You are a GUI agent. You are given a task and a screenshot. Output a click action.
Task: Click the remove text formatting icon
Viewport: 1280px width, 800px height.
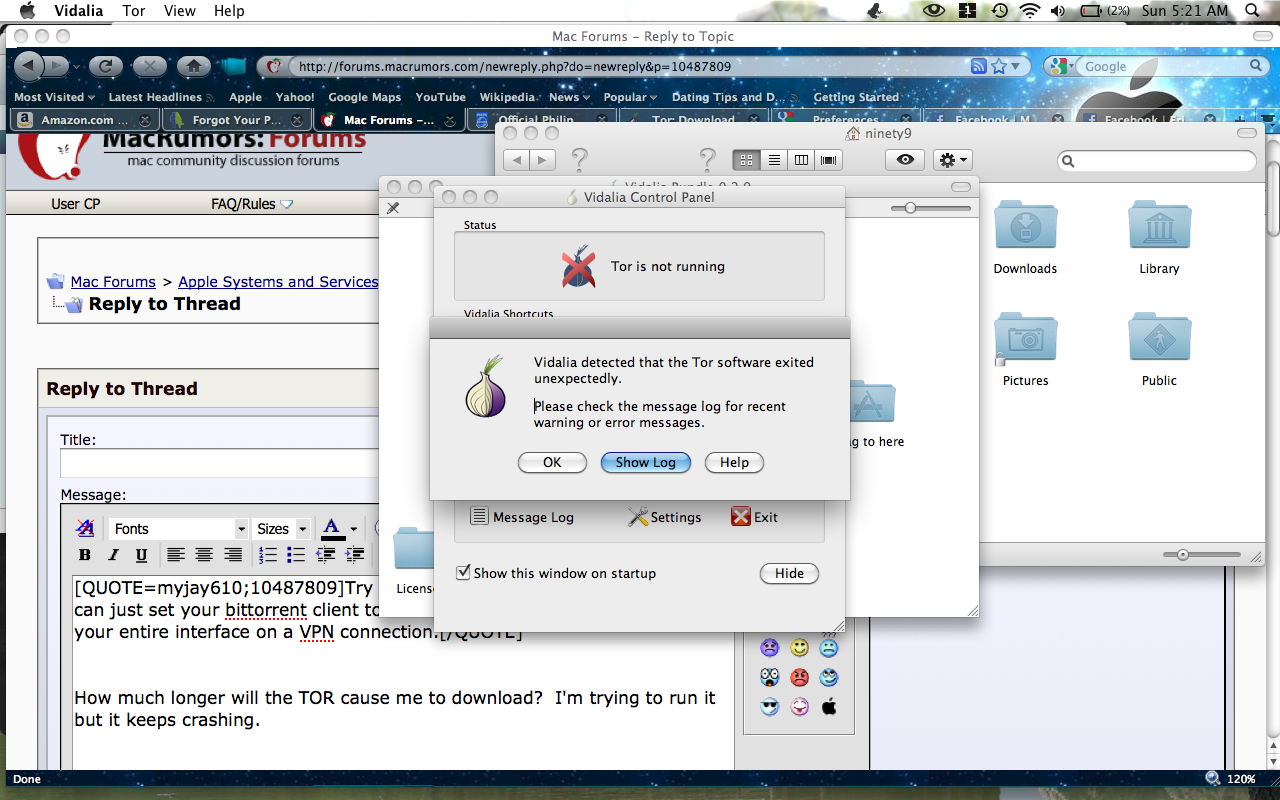85,528
